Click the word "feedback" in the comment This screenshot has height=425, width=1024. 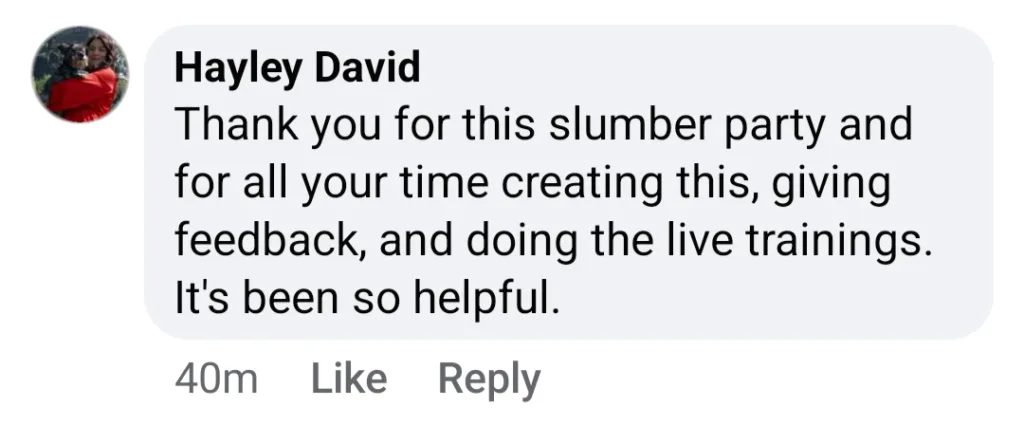point(268,241)
